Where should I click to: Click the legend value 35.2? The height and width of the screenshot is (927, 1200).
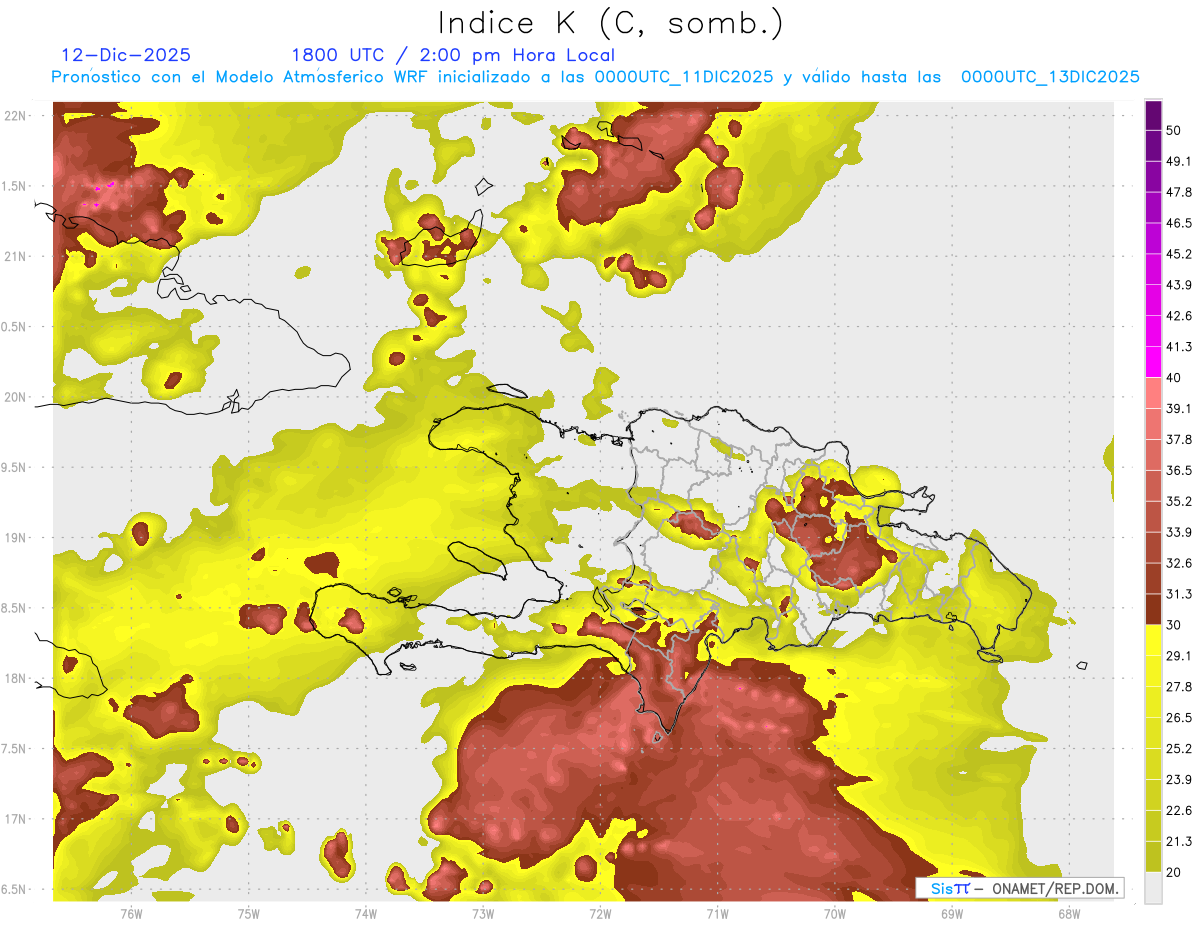(x=1179, y=501)
